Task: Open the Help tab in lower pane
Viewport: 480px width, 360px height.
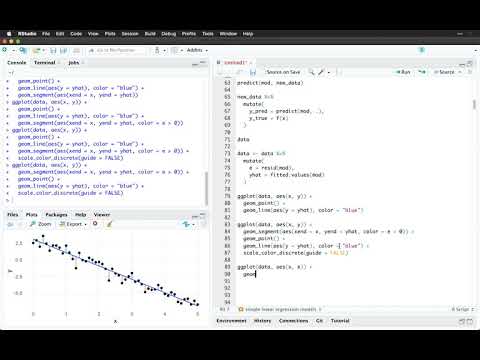Action: coord(81,214)
